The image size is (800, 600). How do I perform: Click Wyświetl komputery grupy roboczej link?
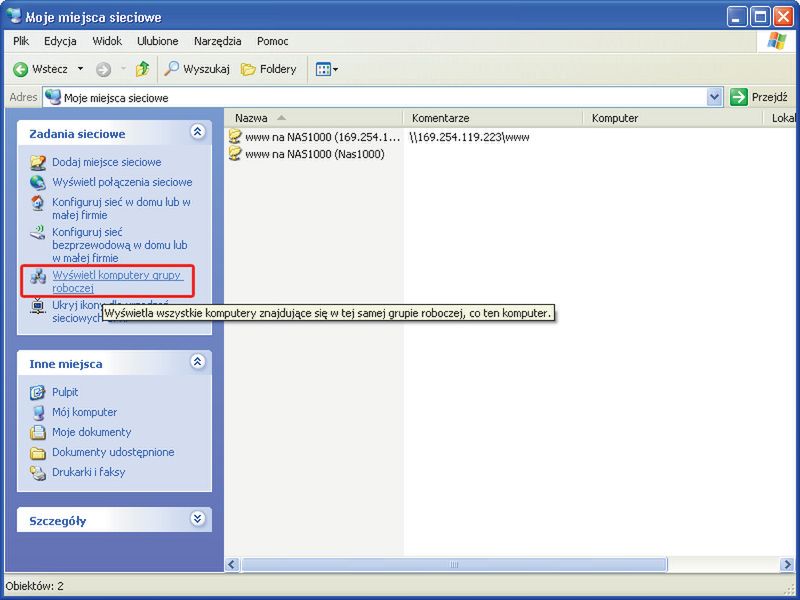[x=118, y=282]
